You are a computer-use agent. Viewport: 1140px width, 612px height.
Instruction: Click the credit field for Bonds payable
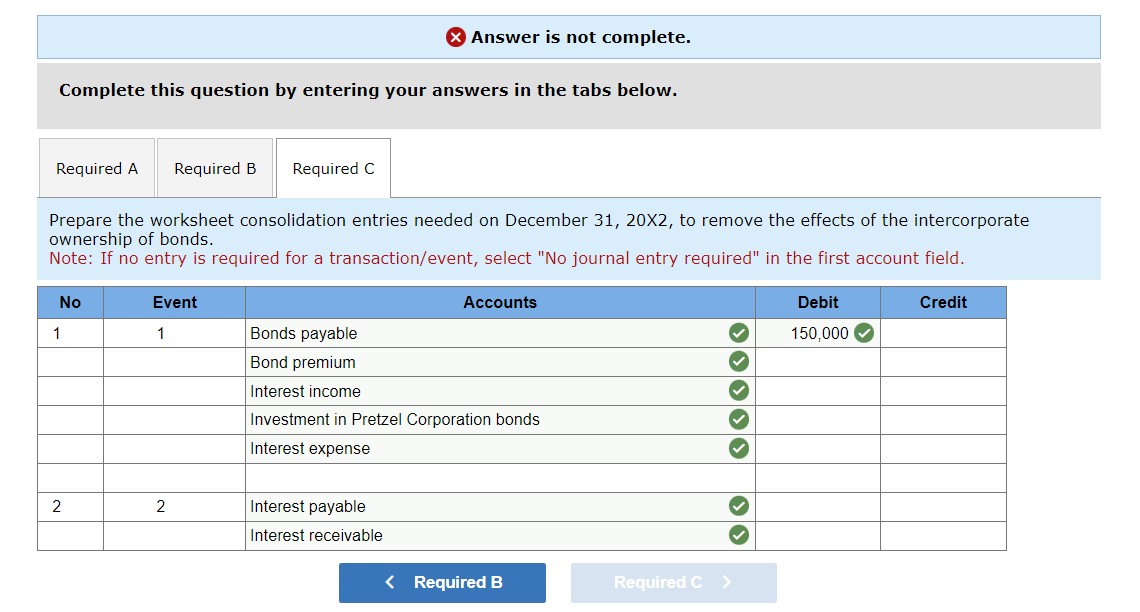942,333
